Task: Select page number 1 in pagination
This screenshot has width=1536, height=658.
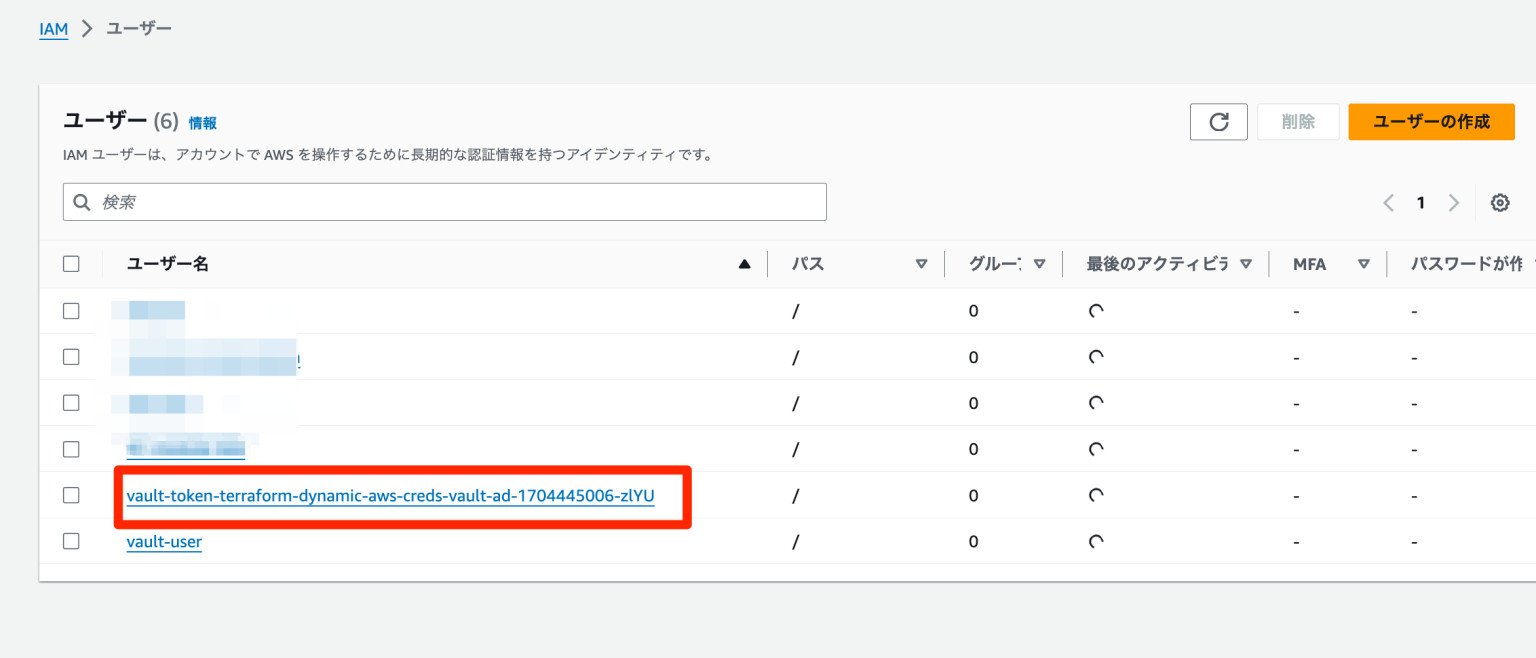Action: 1420,202
